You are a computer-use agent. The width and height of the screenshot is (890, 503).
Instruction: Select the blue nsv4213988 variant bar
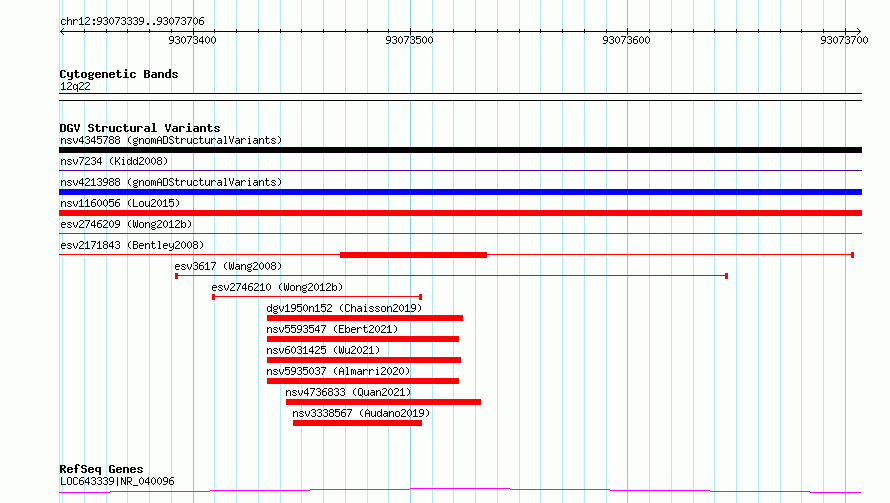point(460,192)
